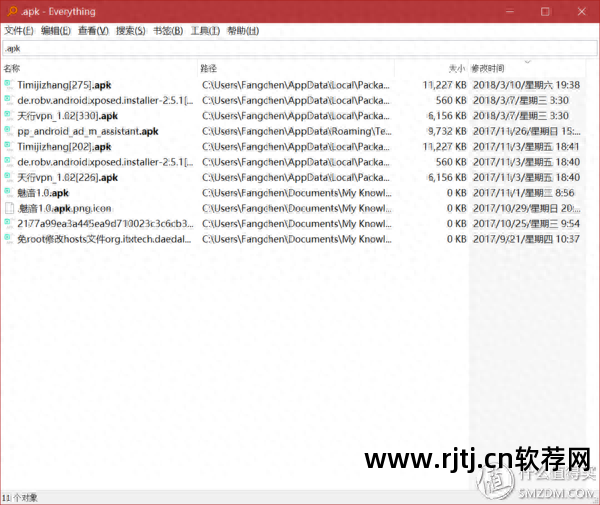This screenshot has height=505, width=600.
Task: Select the 魅音1.0.apk file icon
Action: (x=8, y=192)
